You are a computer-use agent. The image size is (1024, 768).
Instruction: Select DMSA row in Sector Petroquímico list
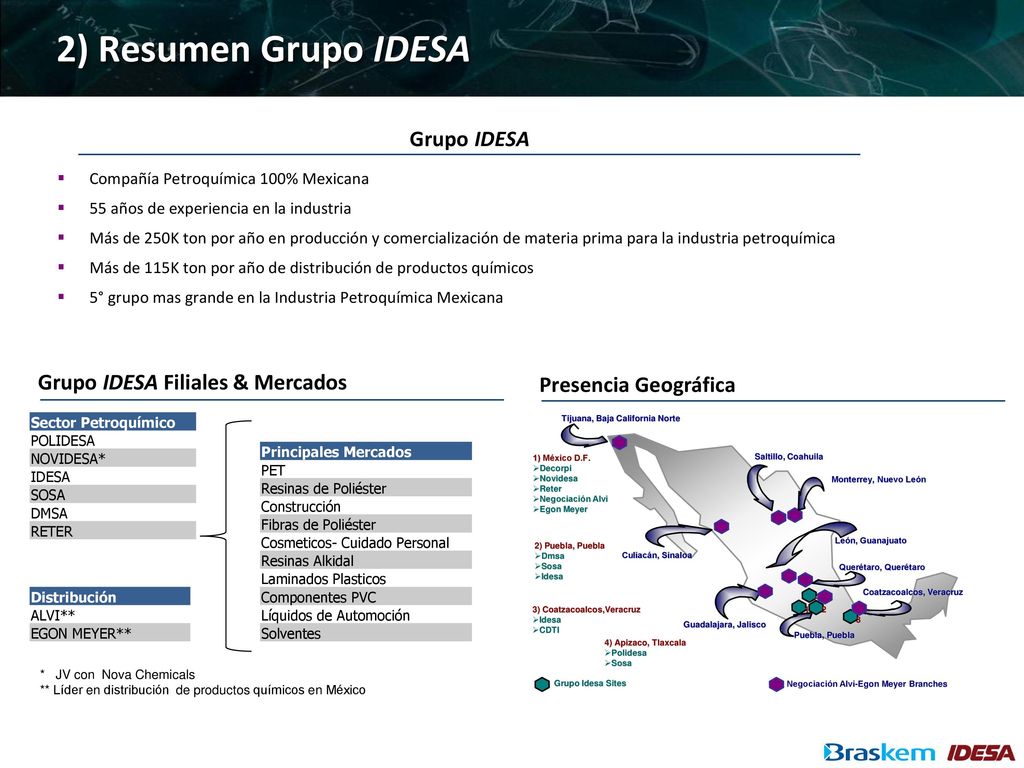tap(112, 513)
